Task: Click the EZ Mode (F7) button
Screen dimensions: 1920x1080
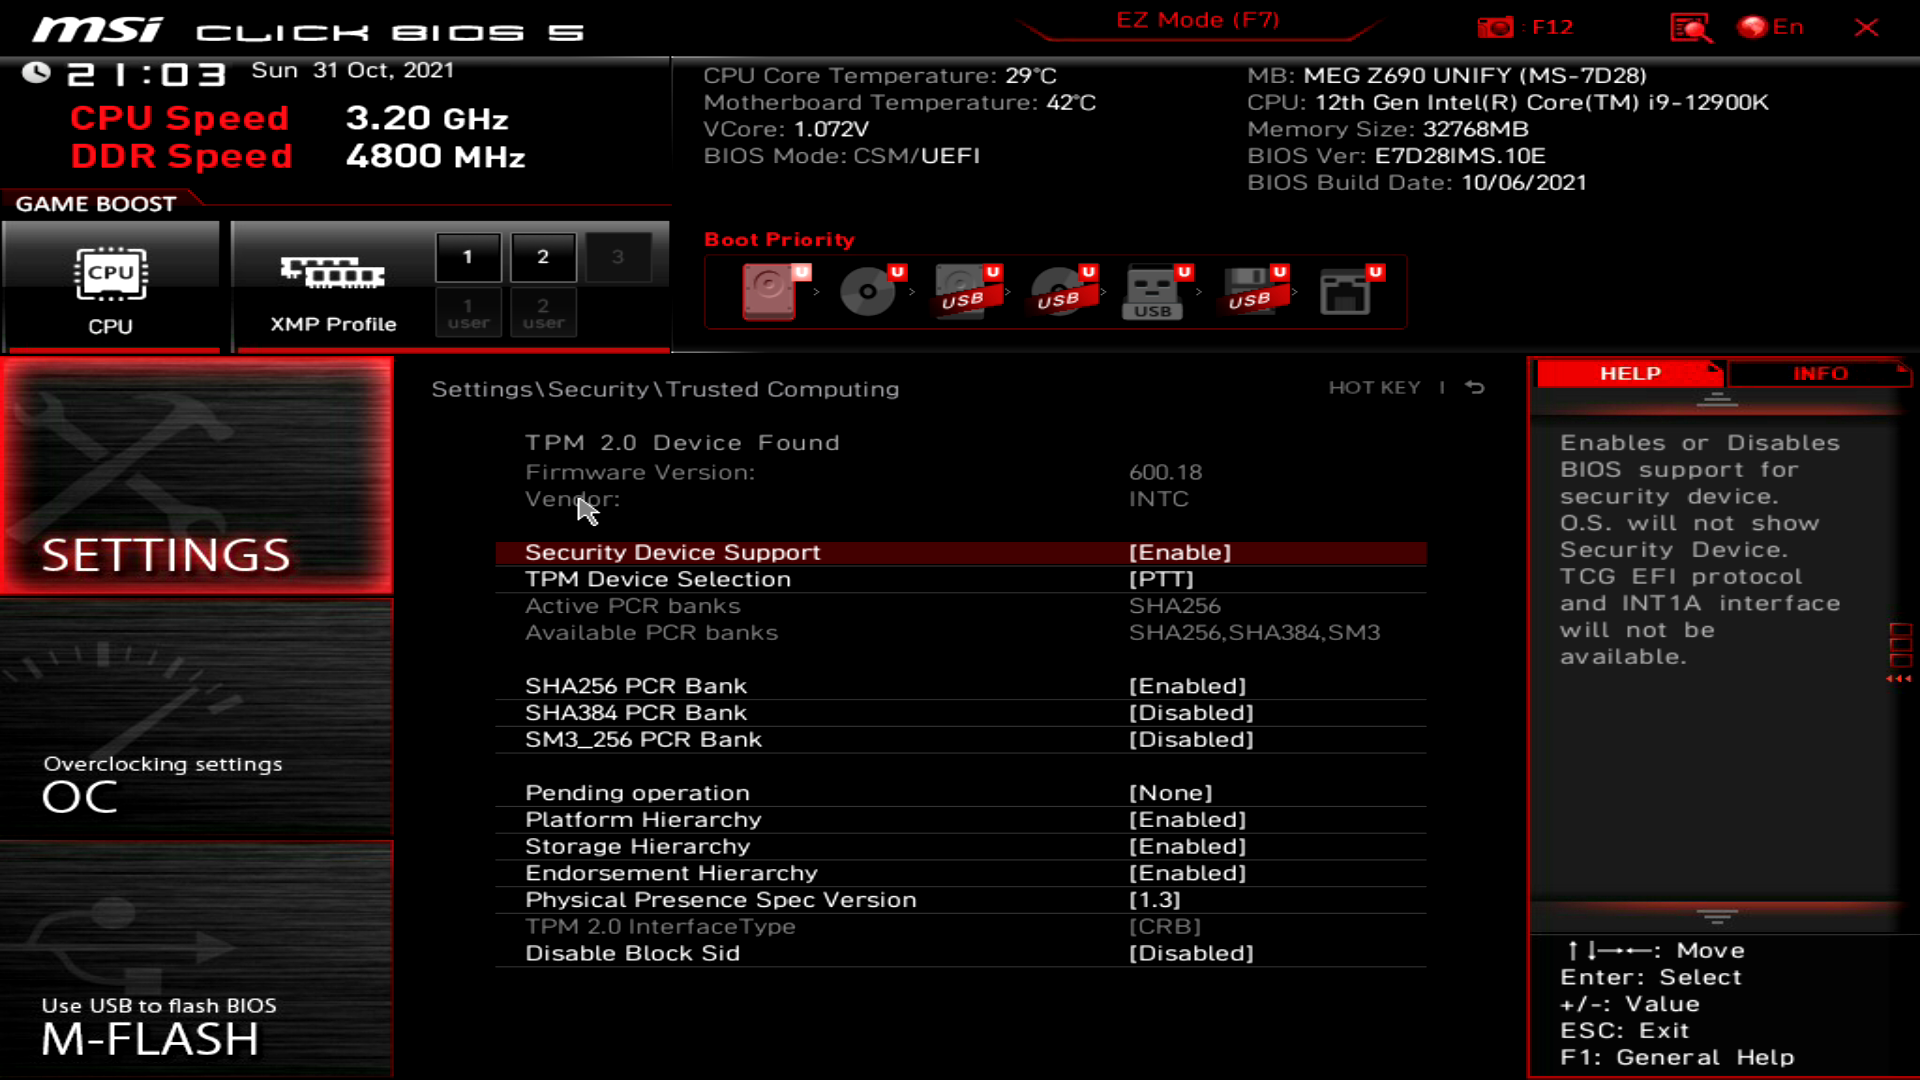Action: point(1197,20)
